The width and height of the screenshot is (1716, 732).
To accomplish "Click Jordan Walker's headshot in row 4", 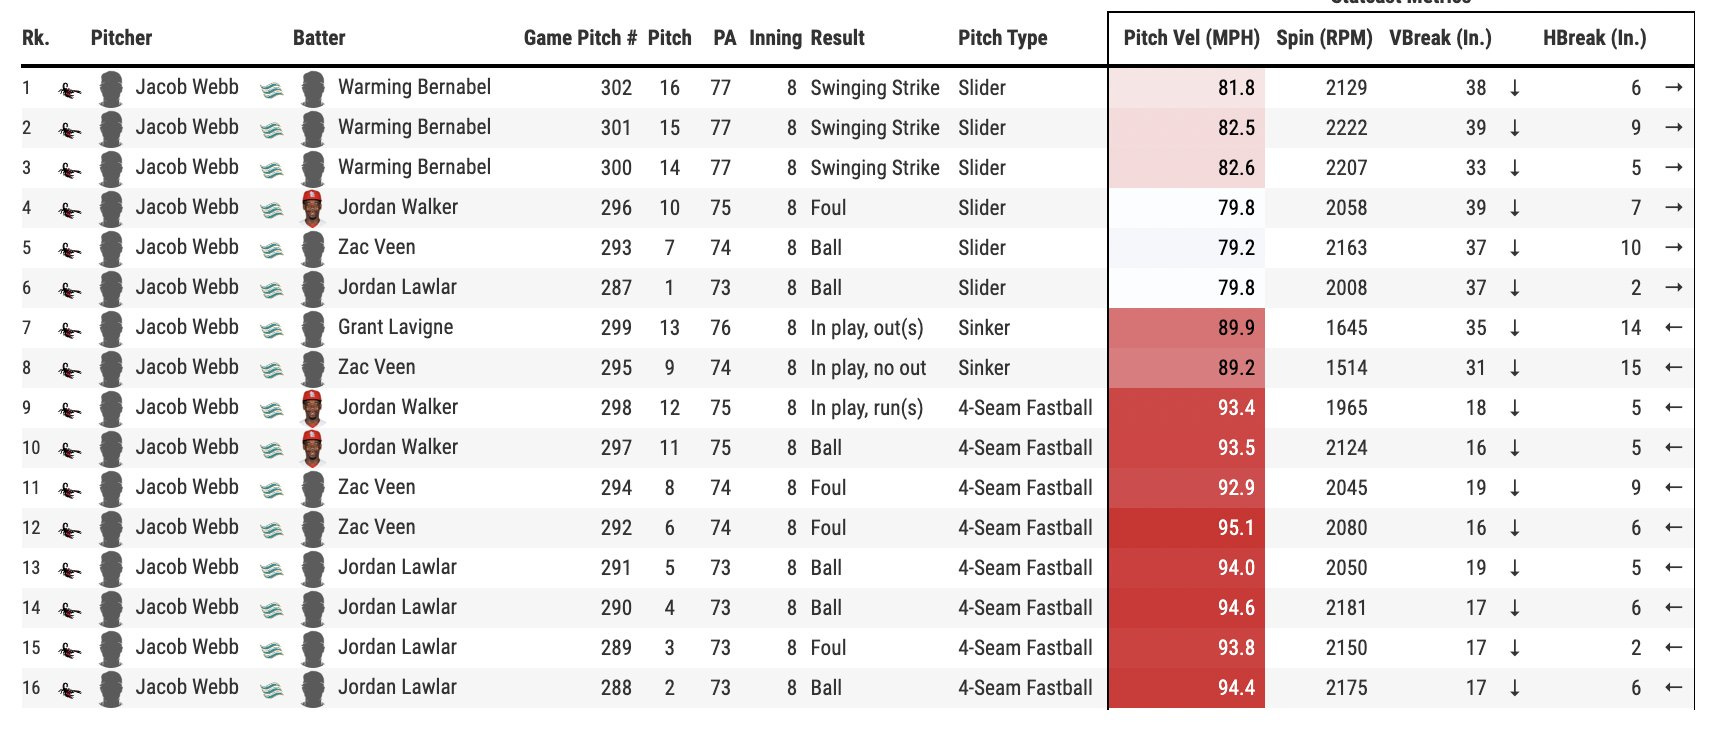I will [313, 208].
